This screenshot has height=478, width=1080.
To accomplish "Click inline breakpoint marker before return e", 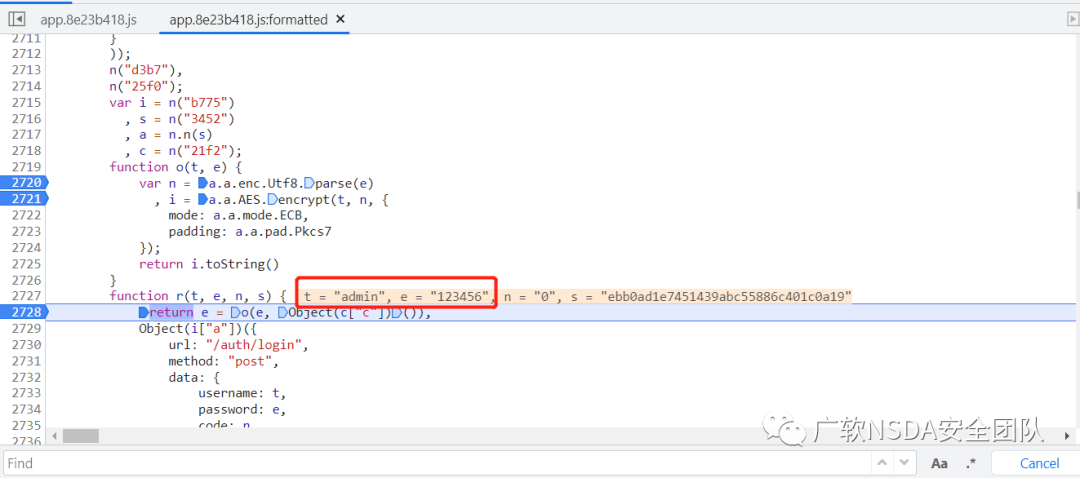I will click(x=143, y=312).
